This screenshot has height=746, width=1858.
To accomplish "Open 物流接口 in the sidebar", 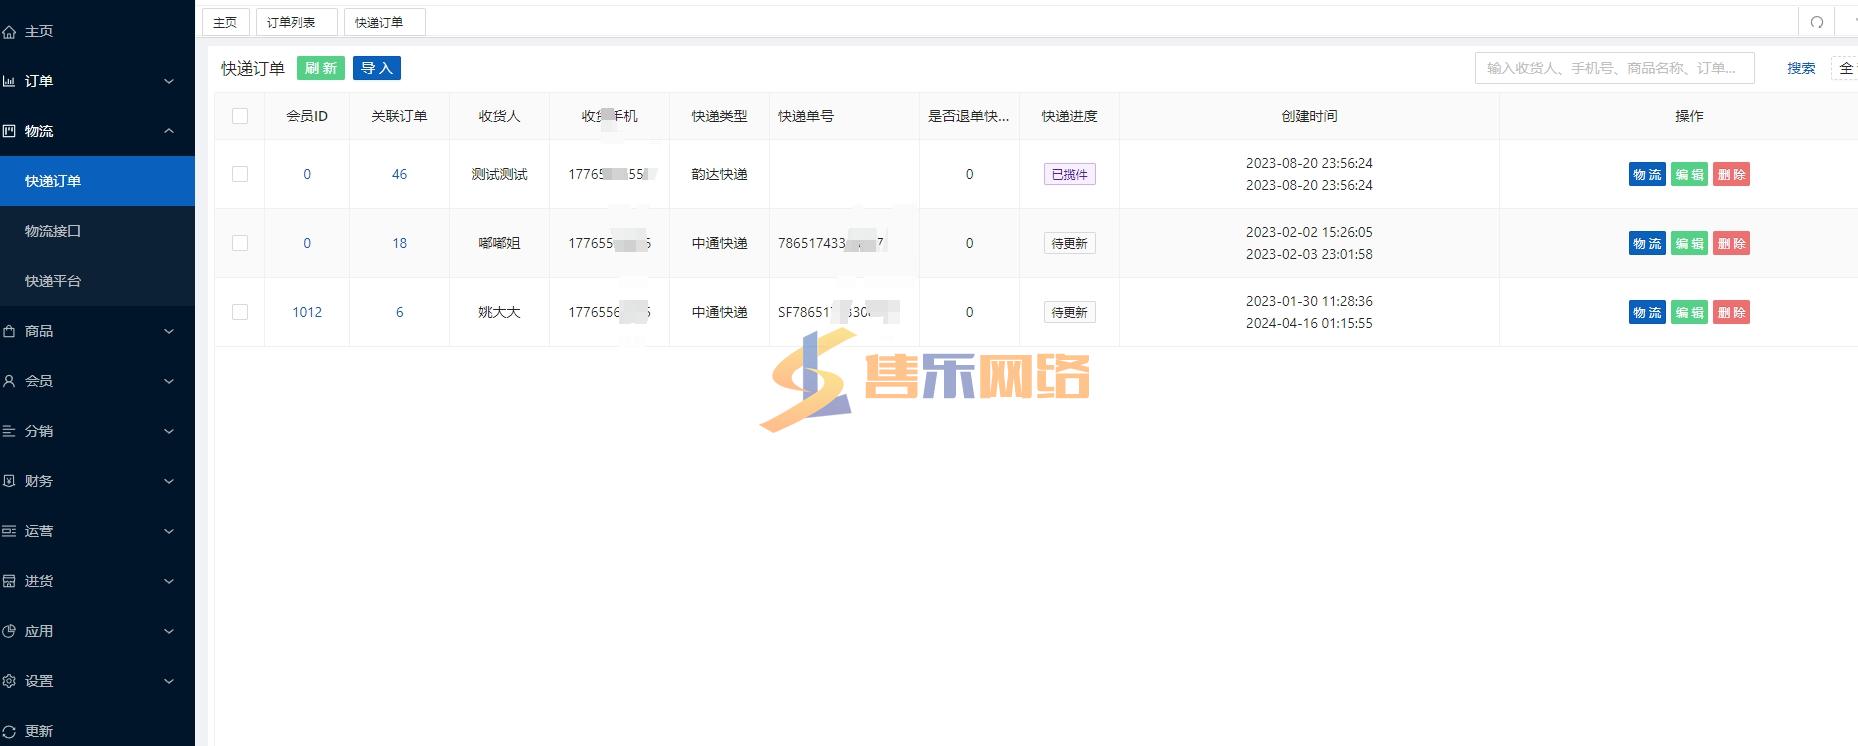I will tap(53, 231).
